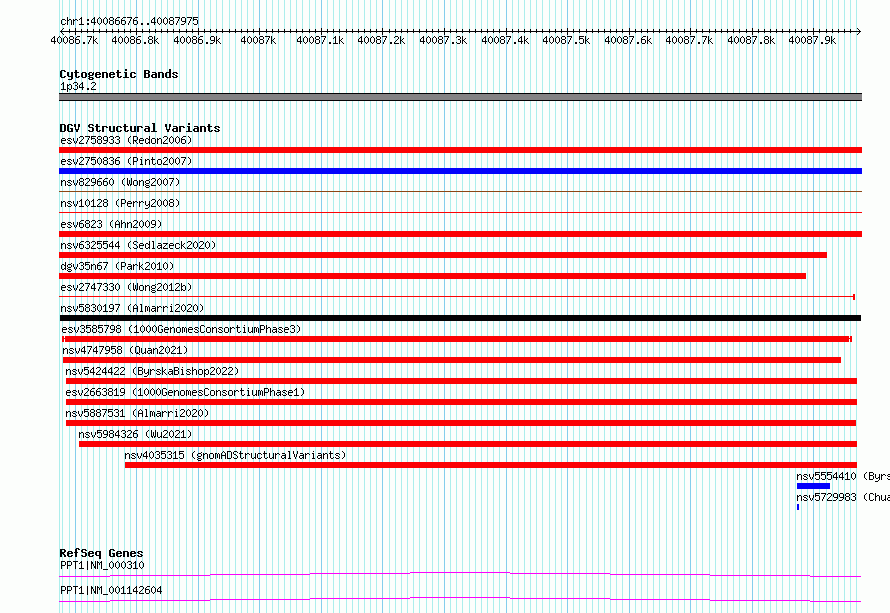The width and height of the screenshot is (890, 613).
Task: Click the red bar for nsv6325544
Action: pyautogui.click(x=443, y=255)
